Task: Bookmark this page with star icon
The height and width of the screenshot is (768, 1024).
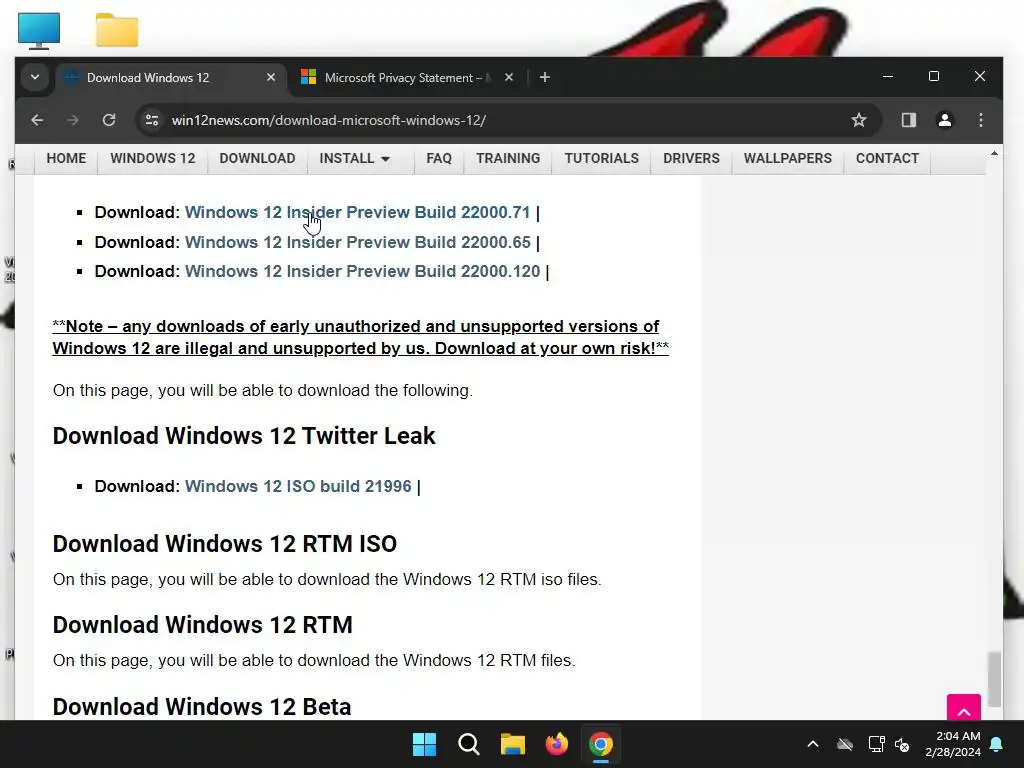Action: (x=859, y=120)
